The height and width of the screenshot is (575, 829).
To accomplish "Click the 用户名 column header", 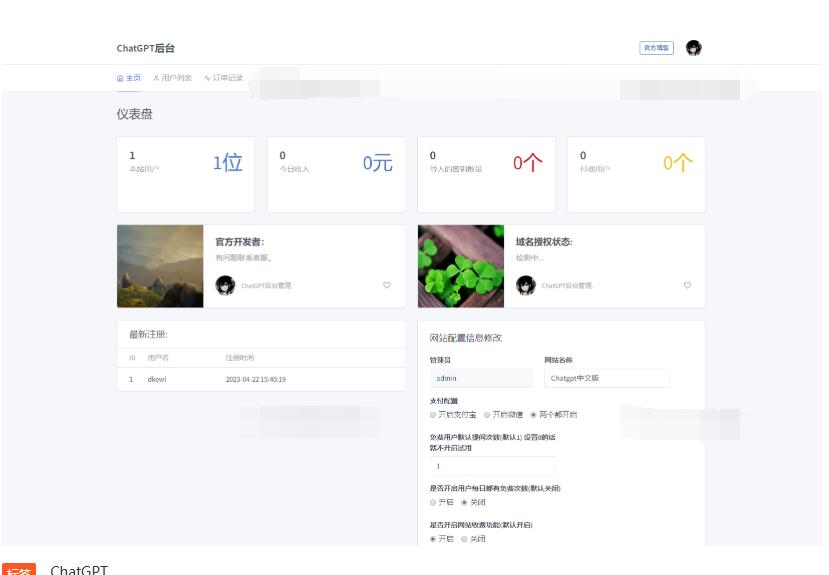I will click(158, 358).
